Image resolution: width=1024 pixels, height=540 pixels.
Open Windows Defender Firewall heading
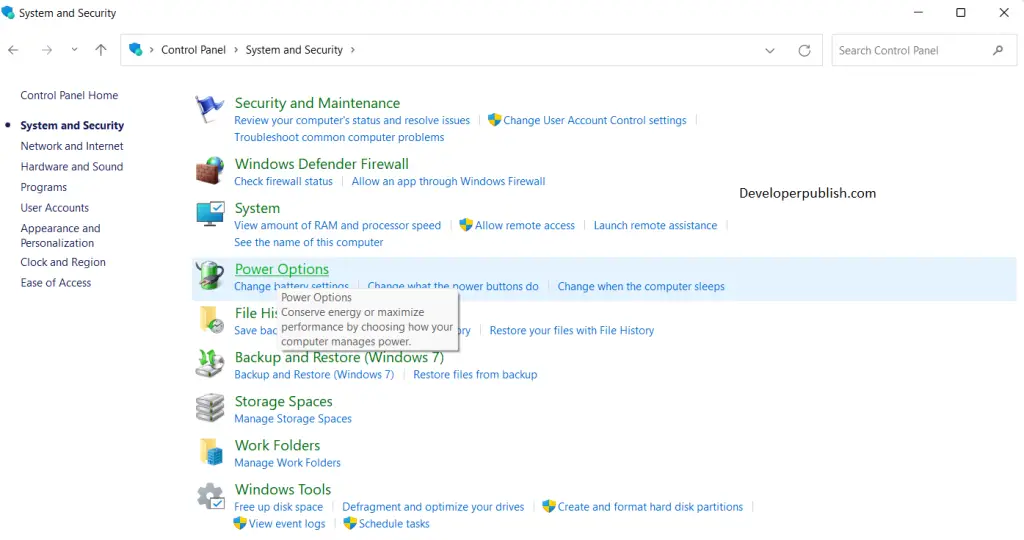322,164
